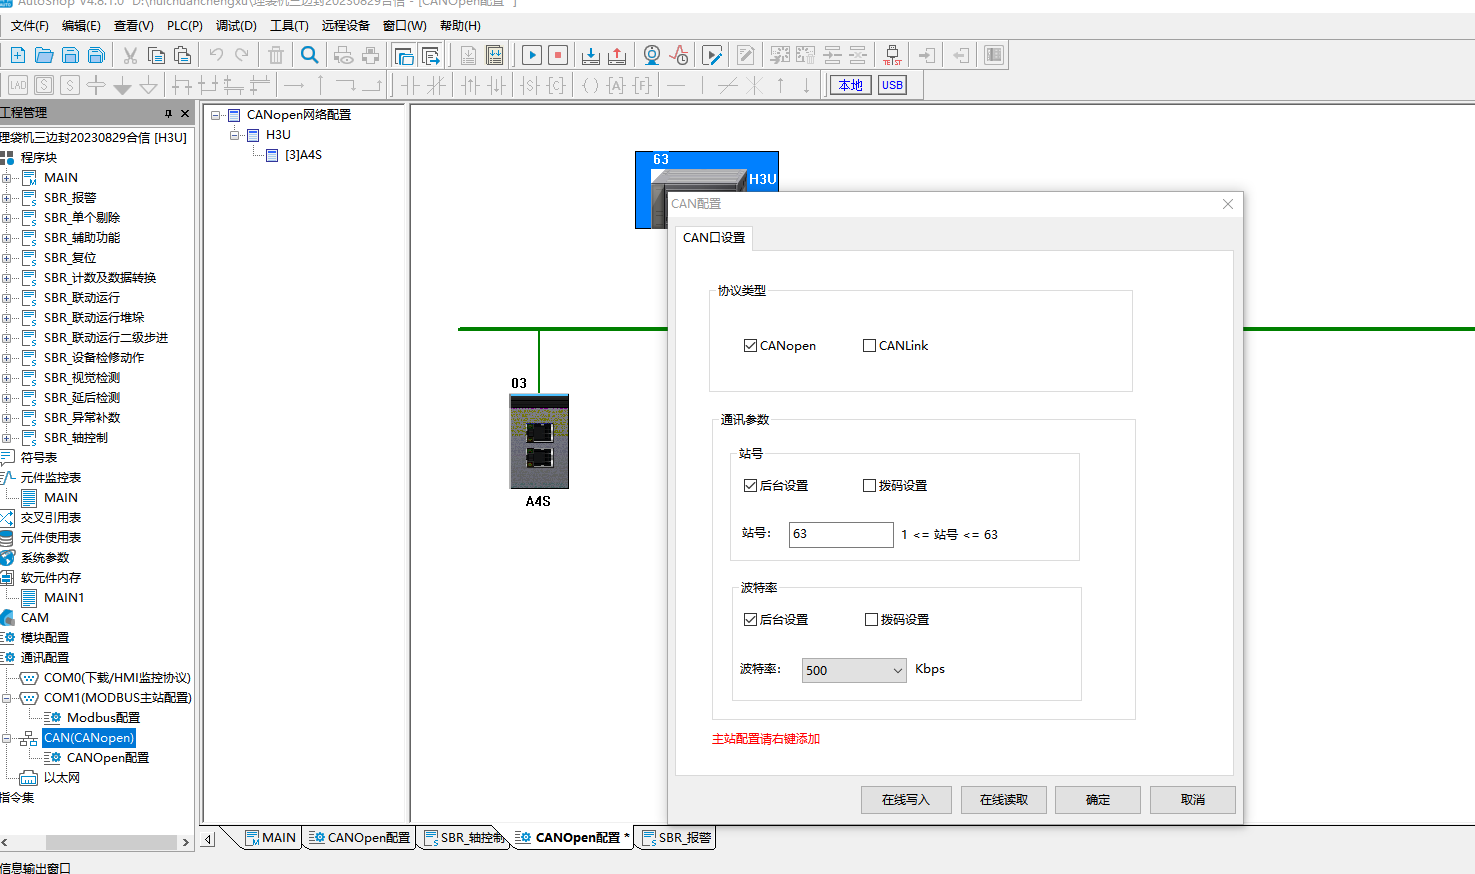This screenshot has height=874, width=1475.
Task: Open a project with the folder icon
Action: click(x=44, y=55)
